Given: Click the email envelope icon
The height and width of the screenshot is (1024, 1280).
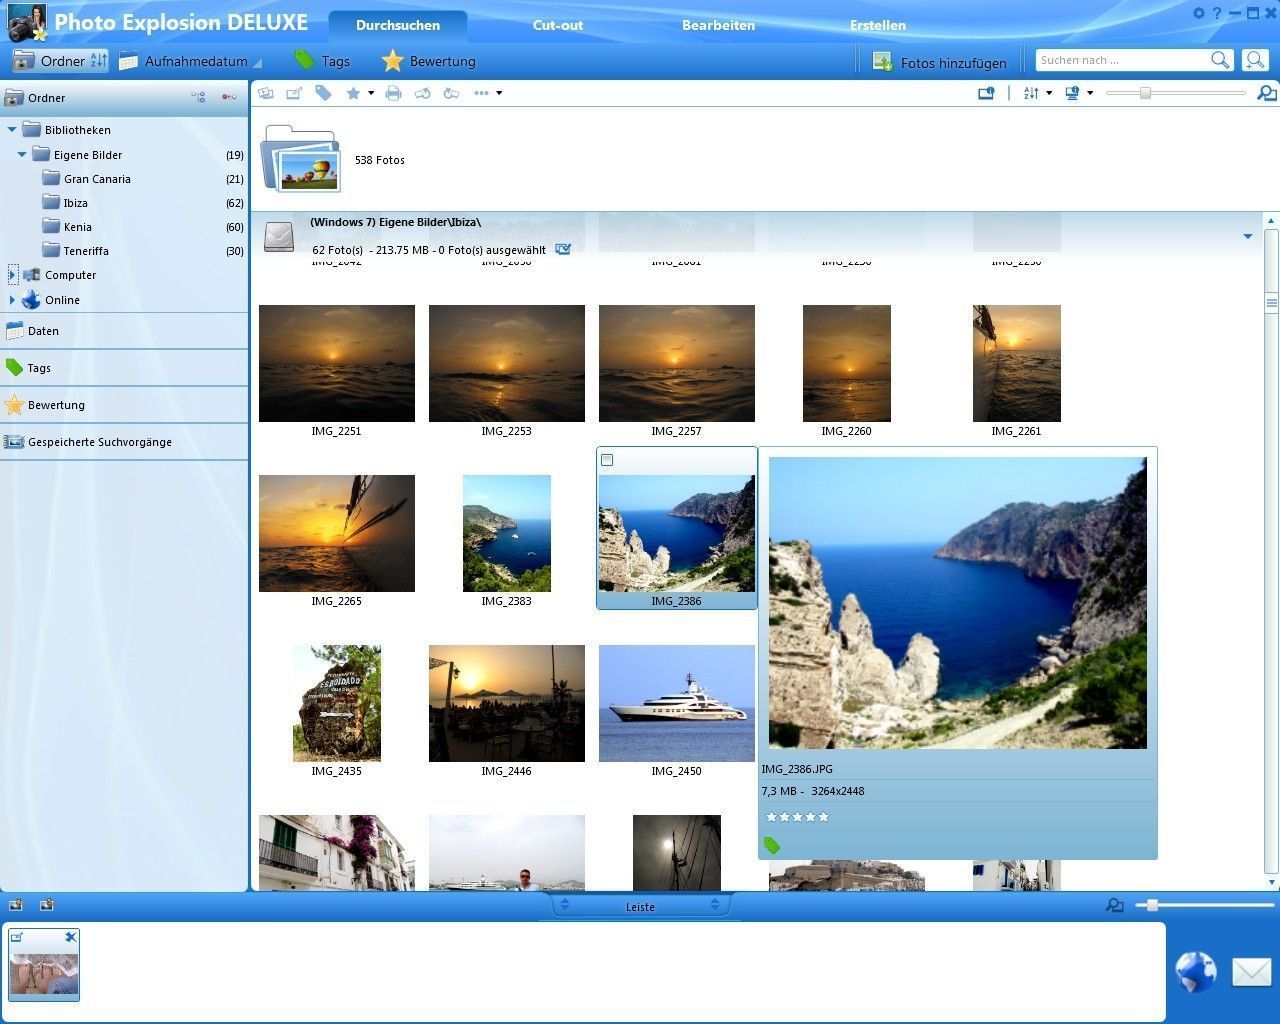Looking at the screenshot, I should coord(1251,971).
